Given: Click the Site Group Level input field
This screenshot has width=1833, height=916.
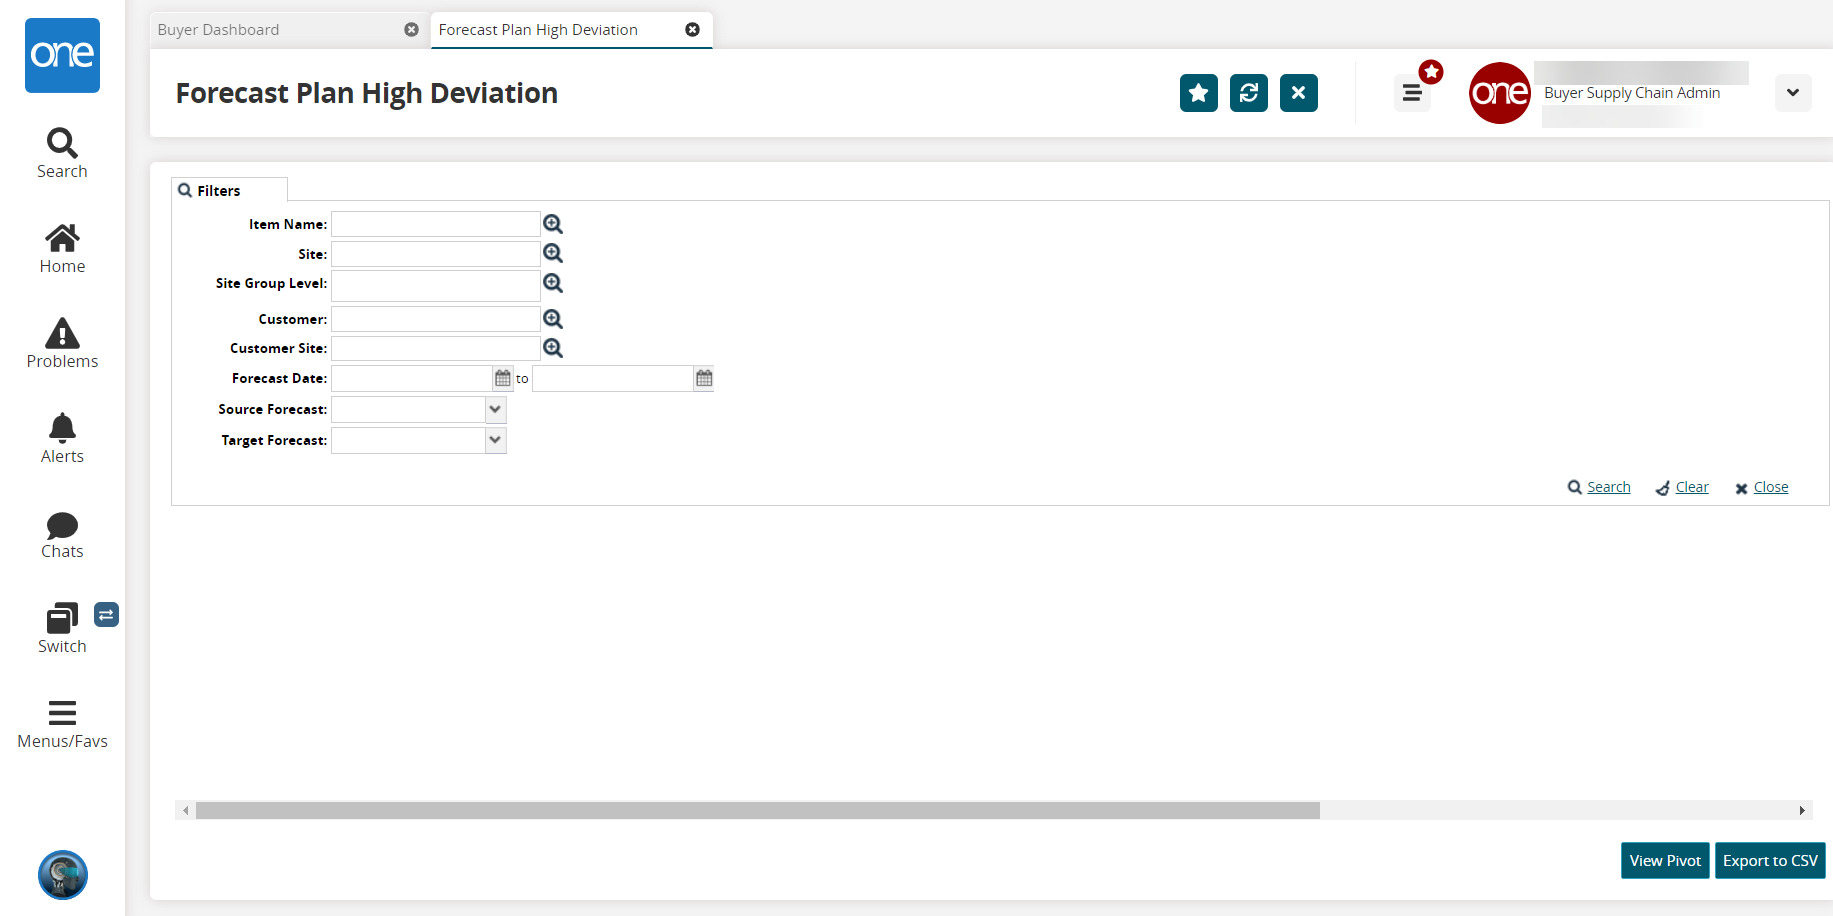Looking at the screenshot, I should [435, 285].
